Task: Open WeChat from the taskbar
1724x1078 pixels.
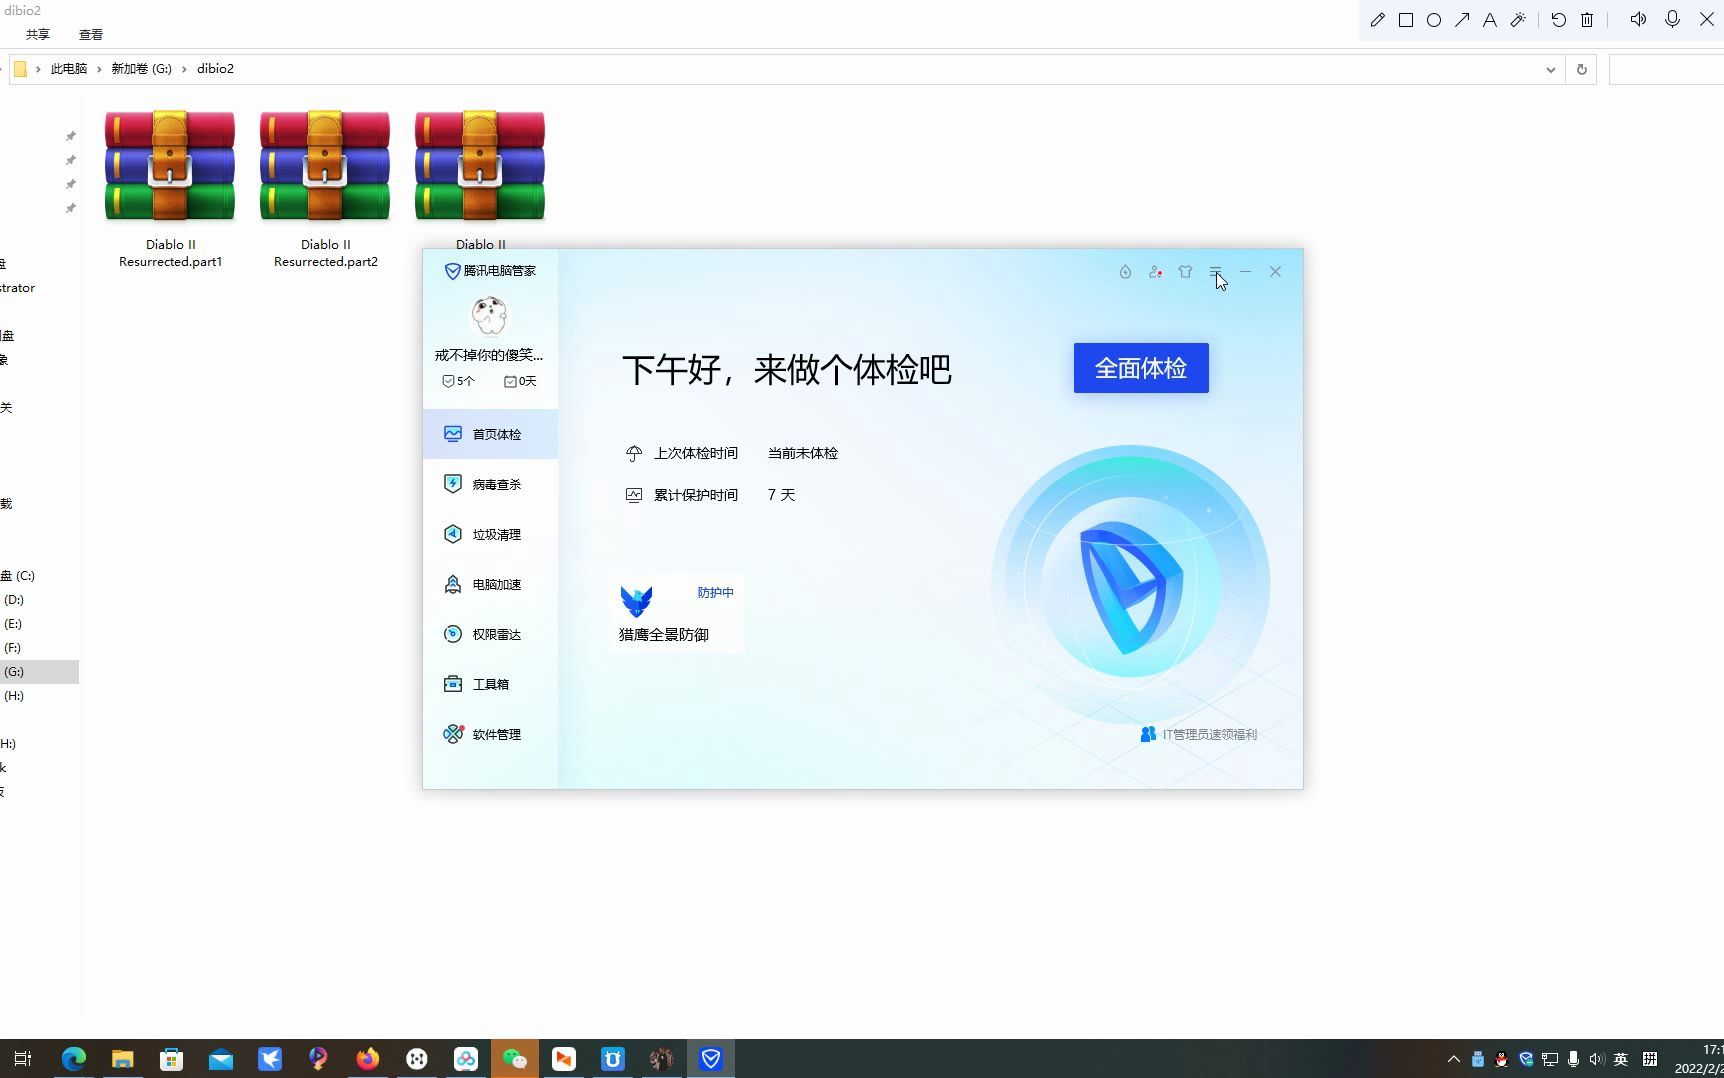Action: tap(515, 1058)
